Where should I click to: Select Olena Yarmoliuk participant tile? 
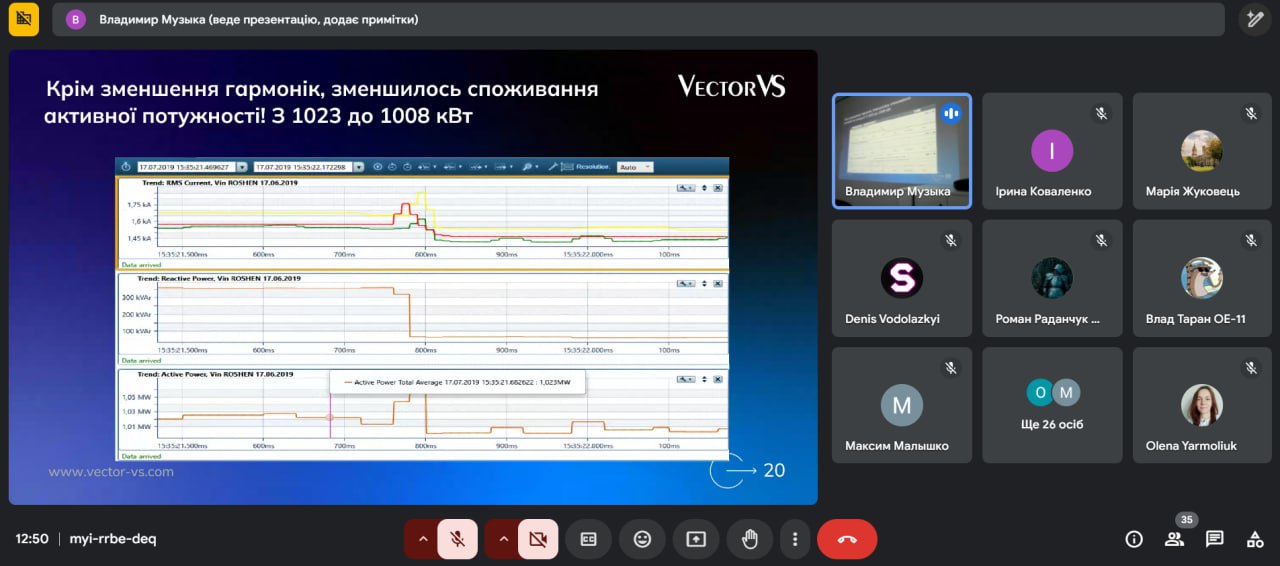pyautogui.click(x=1202, y=405)
